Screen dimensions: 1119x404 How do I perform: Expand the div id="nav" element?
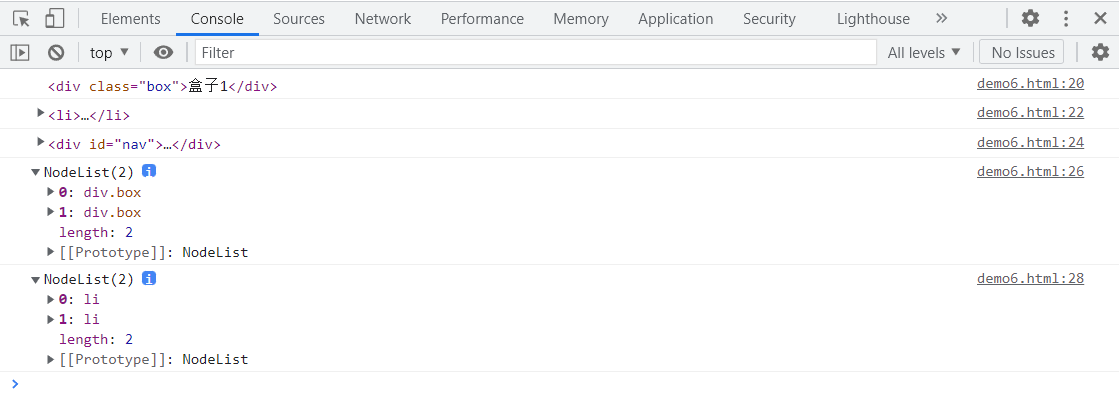point(41,141)
